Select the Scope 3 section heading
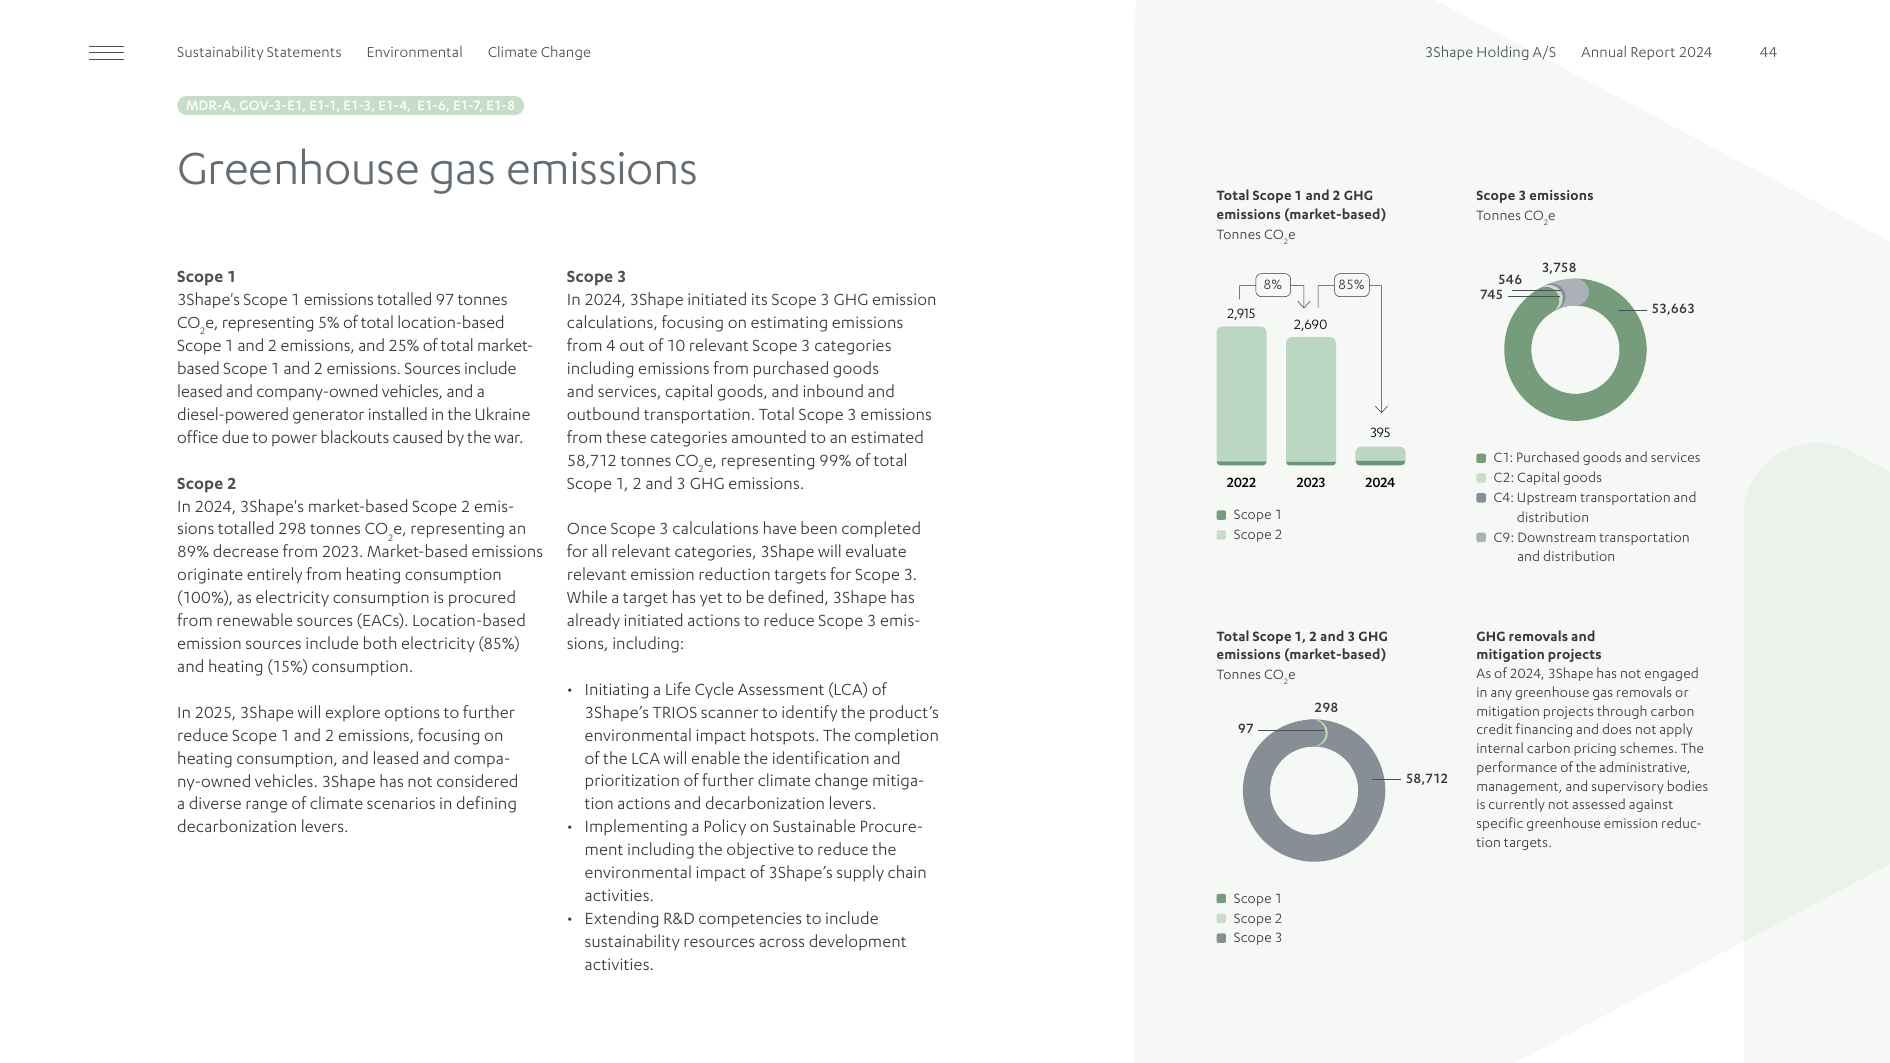 click(596, 277)
